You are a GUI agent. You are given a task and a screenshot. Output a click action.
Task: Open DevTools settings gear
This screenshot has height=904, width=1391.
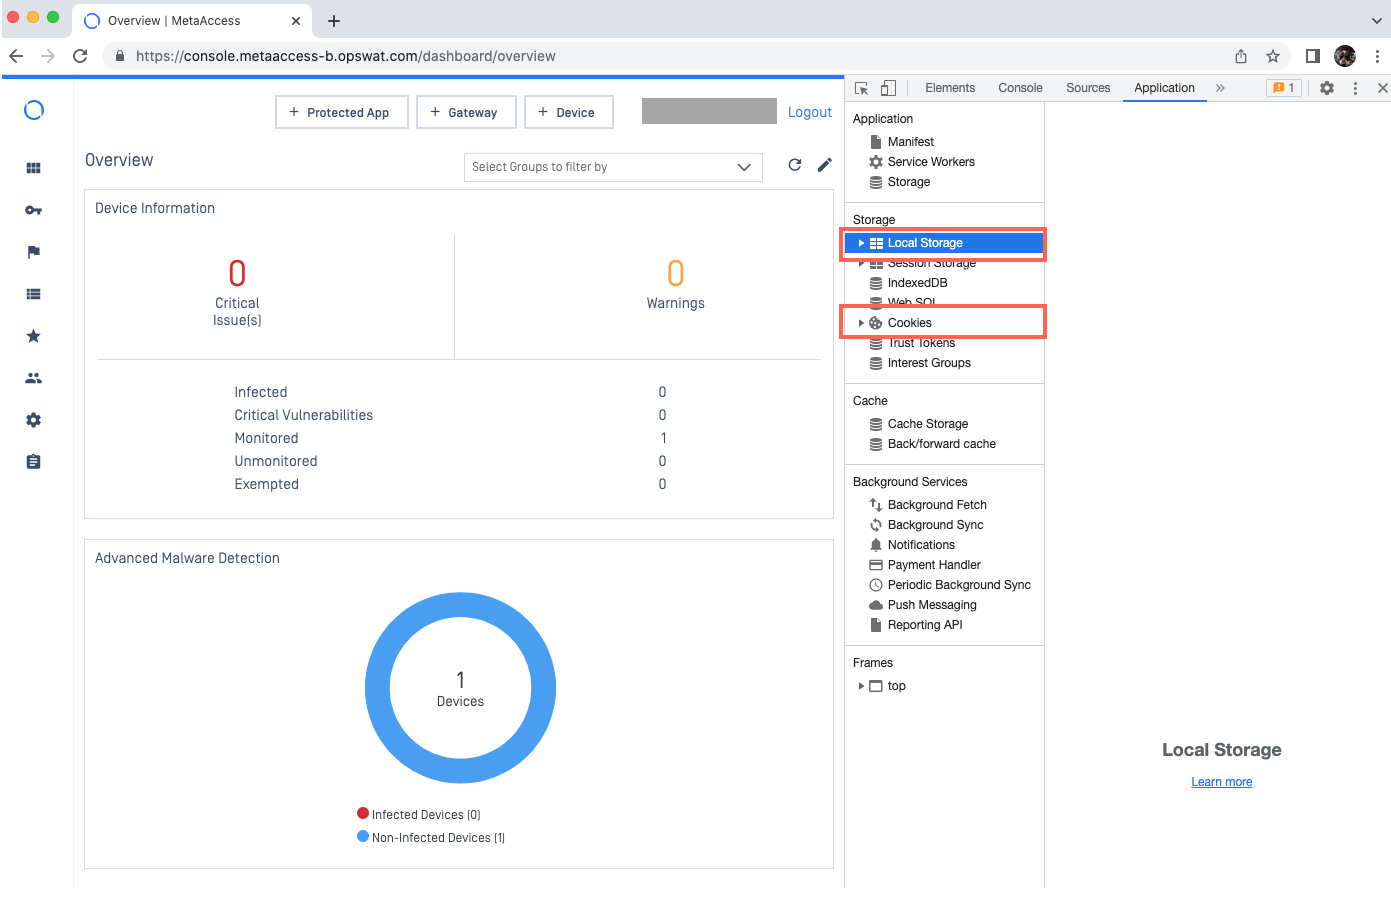coord(1327,88)
